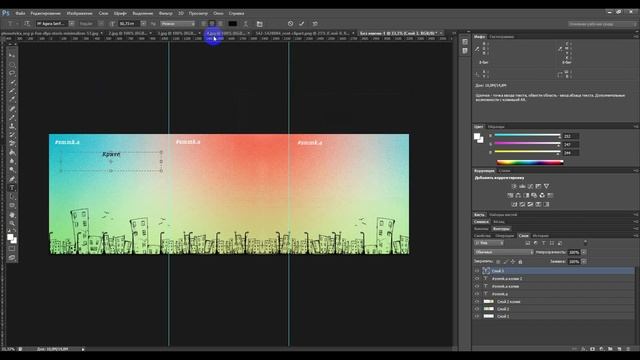The image size is (640, 360).
Task: Open the Операции panel tab
Action: coord(504,236)
